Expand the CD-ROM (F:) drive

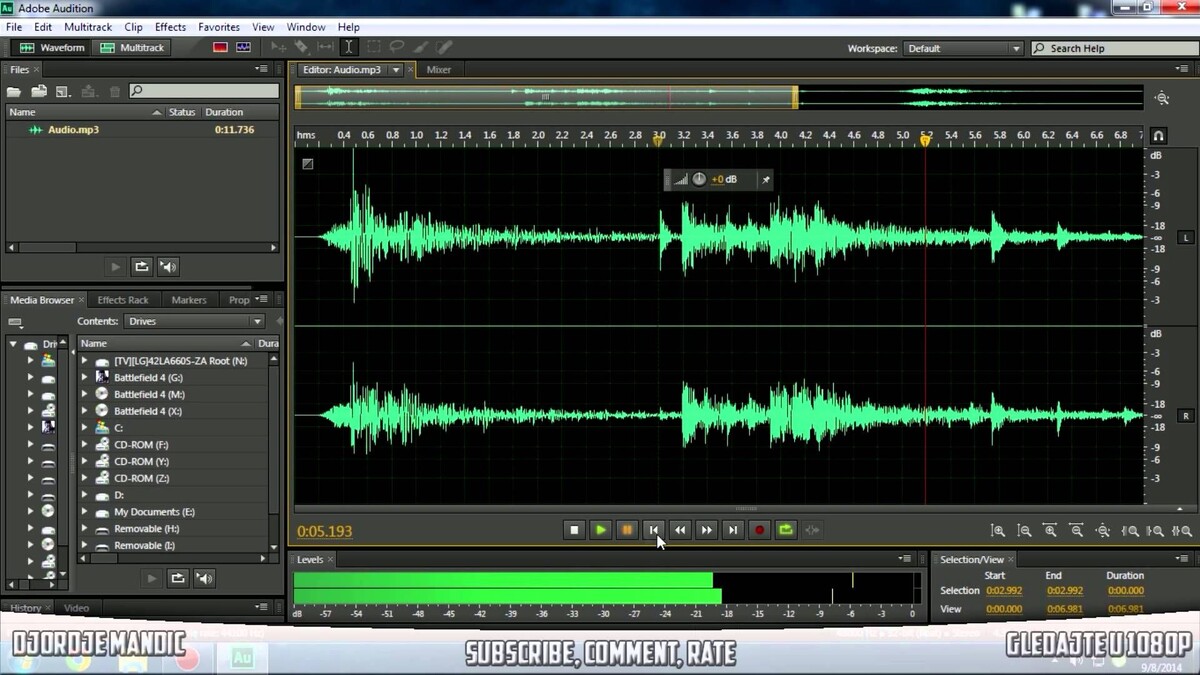pos(85,445)
